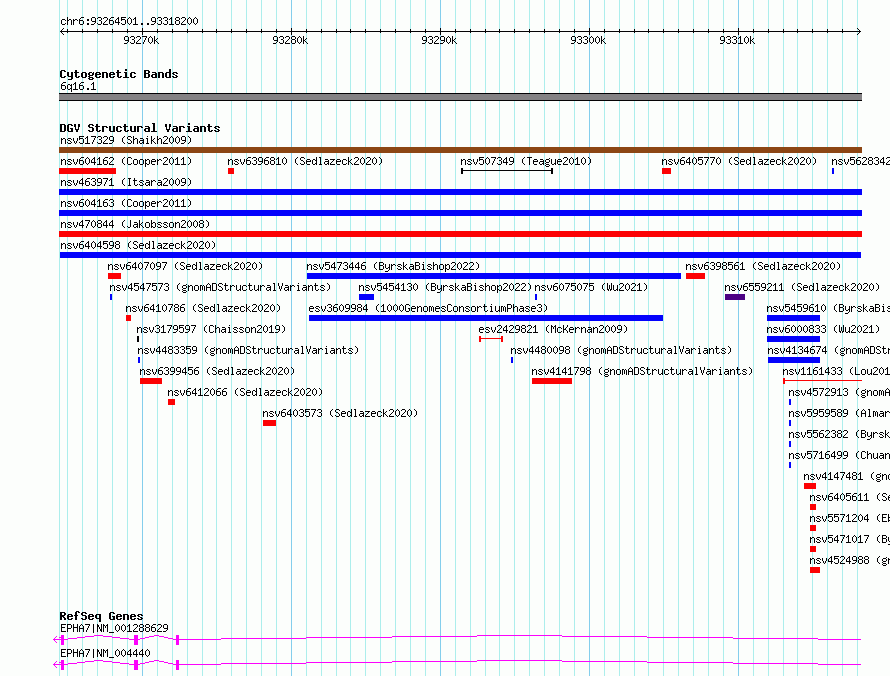Open nsv6410786 (Sedlazeck2020) variant
This screenshot has width=890, height=676.
coord(203,308)
